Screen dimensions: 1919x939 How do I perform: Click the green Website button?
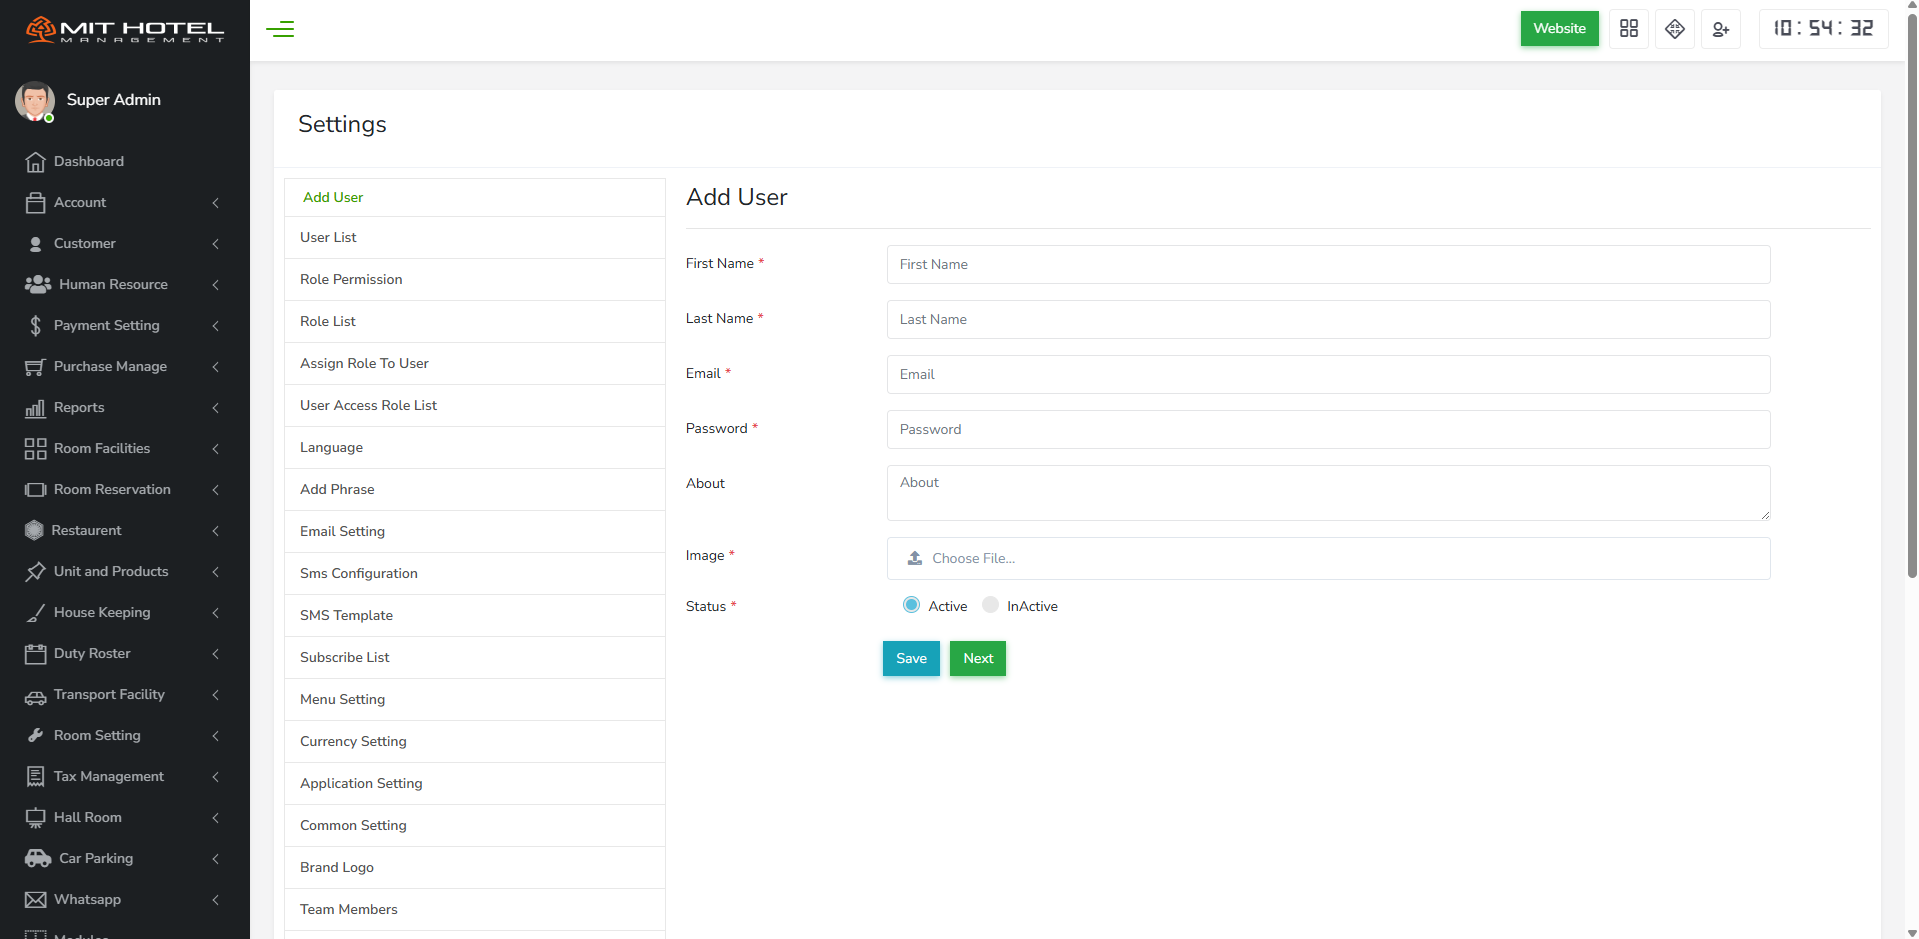pyautogui.click(x=1559, y=29)
